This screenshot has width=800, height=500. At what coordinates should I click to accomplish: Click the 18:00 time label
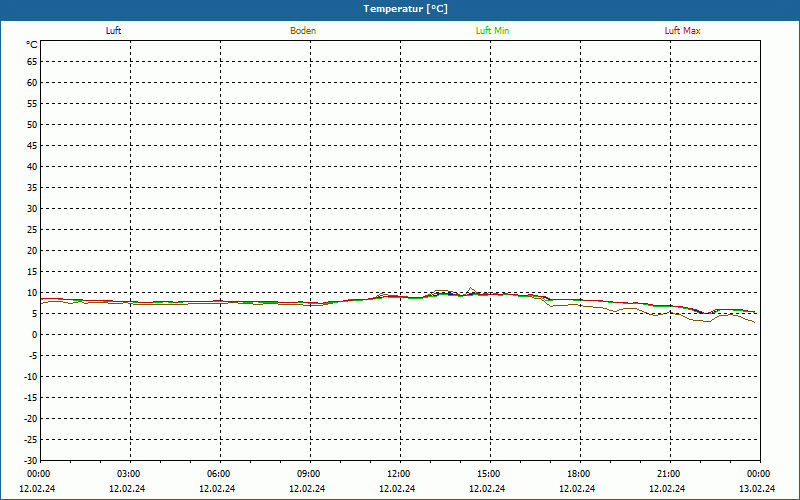[x=579, y=474]
